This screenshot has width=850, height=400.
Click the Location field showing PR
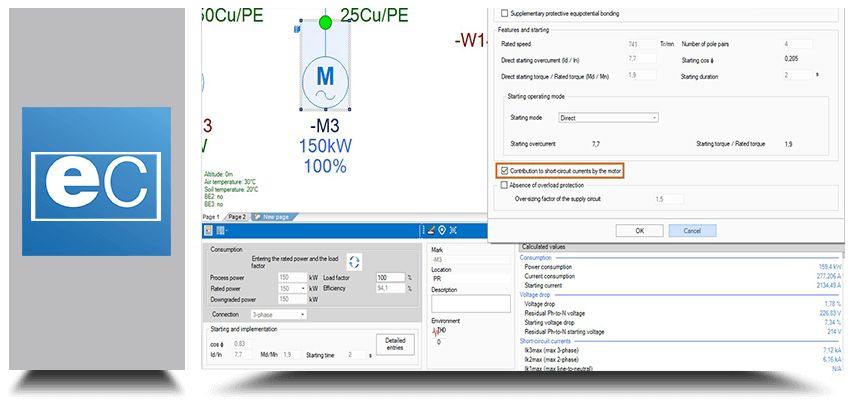click(x=471, y=279)
